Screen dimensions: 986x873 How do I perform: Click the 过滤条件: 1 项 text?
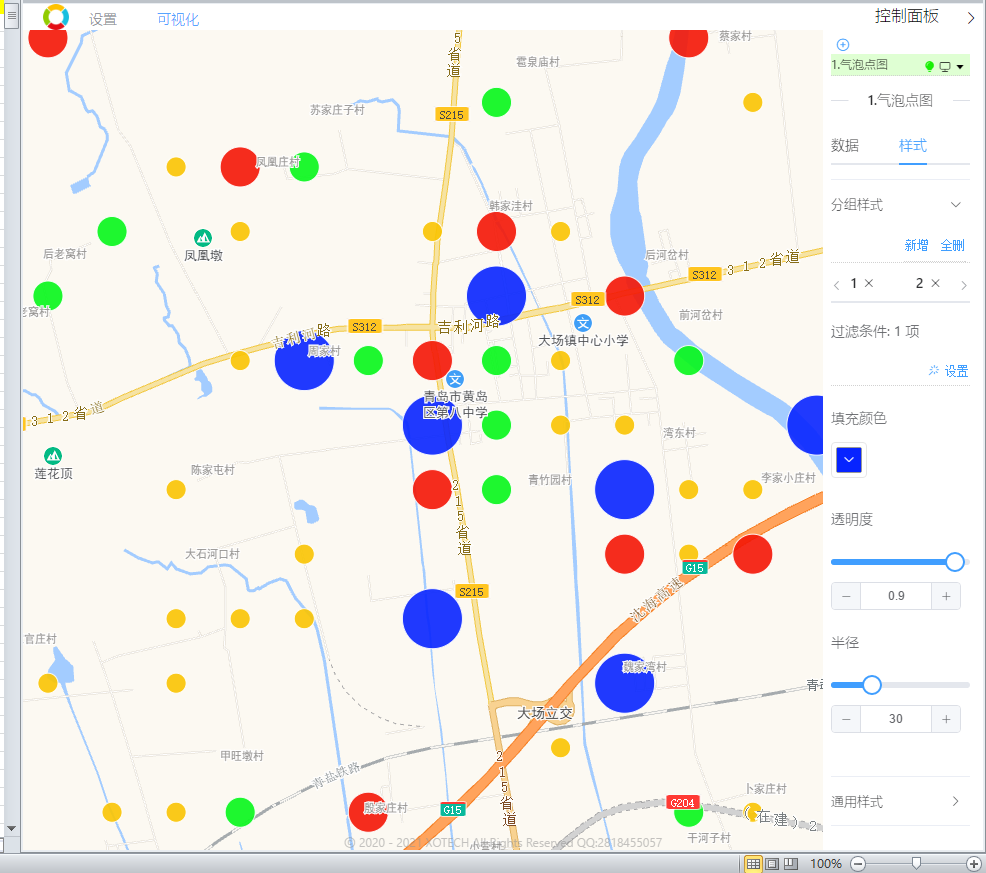875,331
